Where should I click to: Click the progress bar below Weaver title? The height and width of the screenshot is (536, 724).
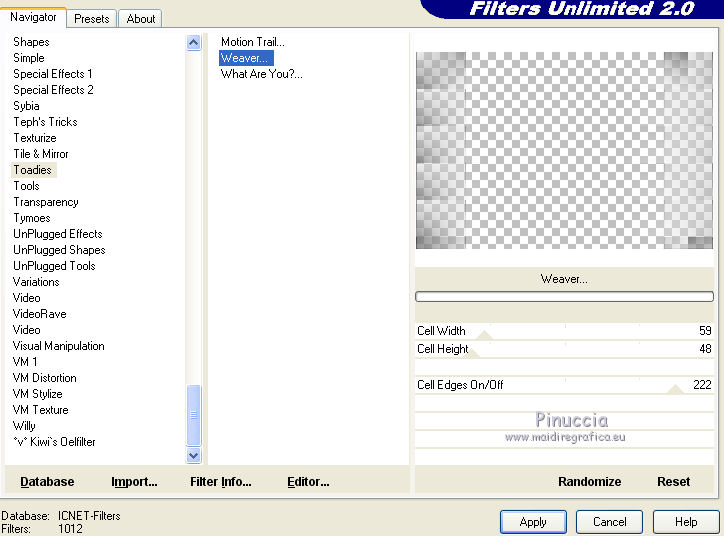click(564, 296)
